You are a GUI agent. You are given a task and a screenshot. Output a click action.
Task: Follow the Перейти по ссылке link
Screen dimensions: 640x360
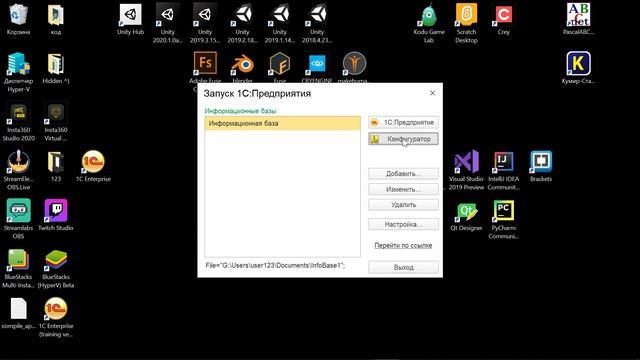pos(403,245)
